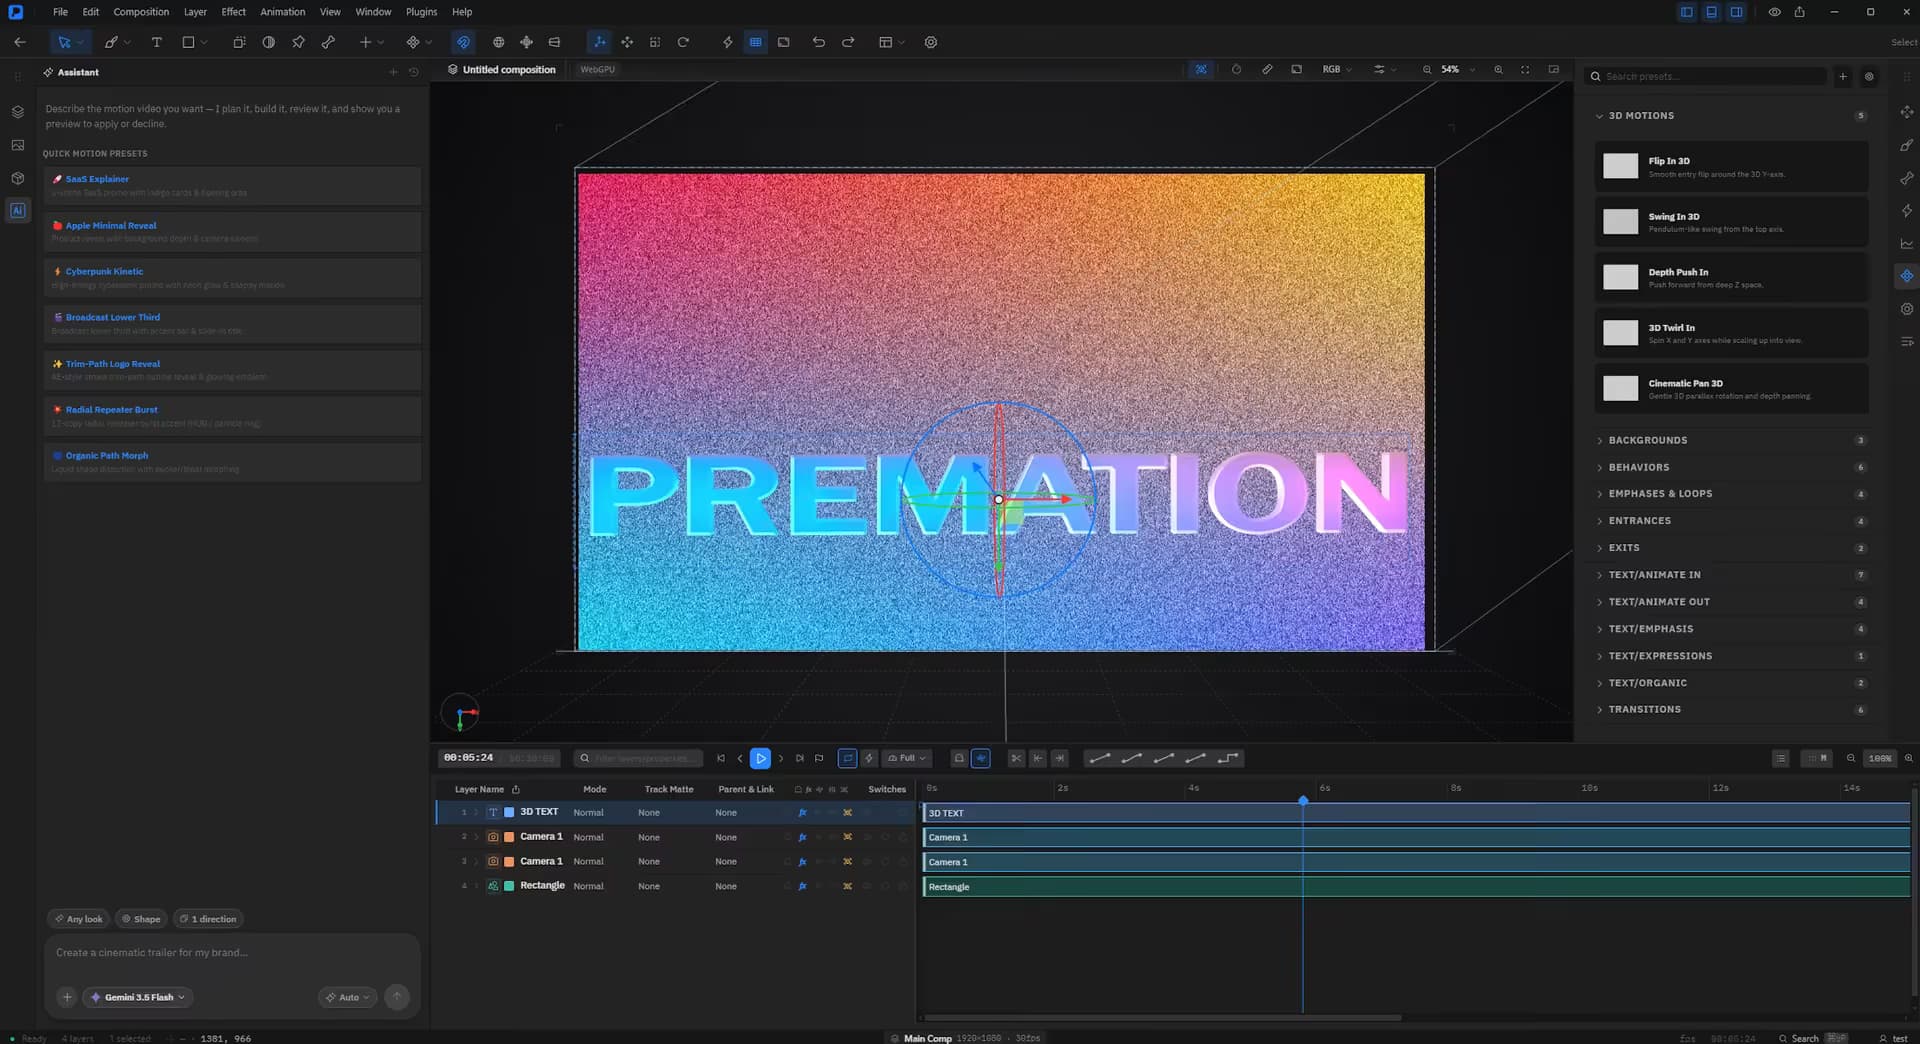
Task: Open the Animation menu
Action: (x=283, y=12)
